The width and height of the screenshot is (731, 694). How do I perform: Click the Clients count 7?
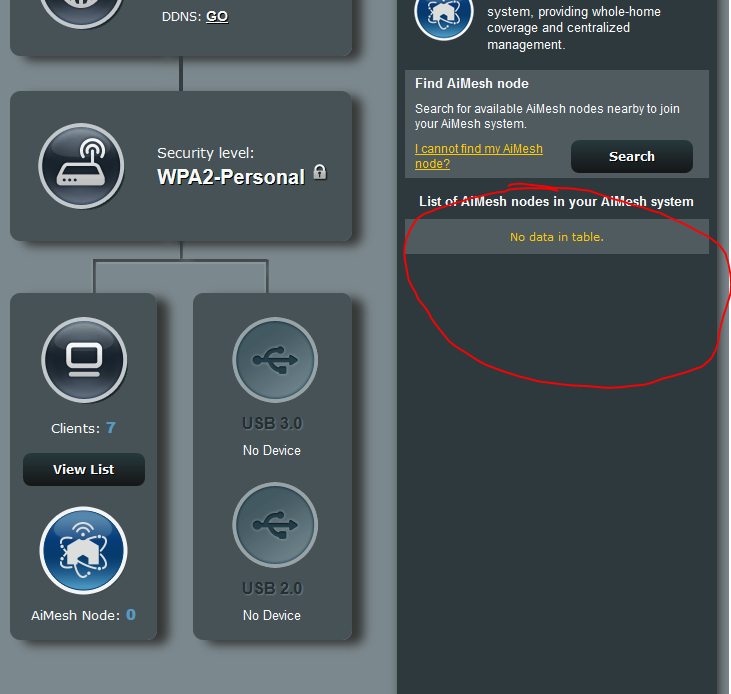(110, 428)
